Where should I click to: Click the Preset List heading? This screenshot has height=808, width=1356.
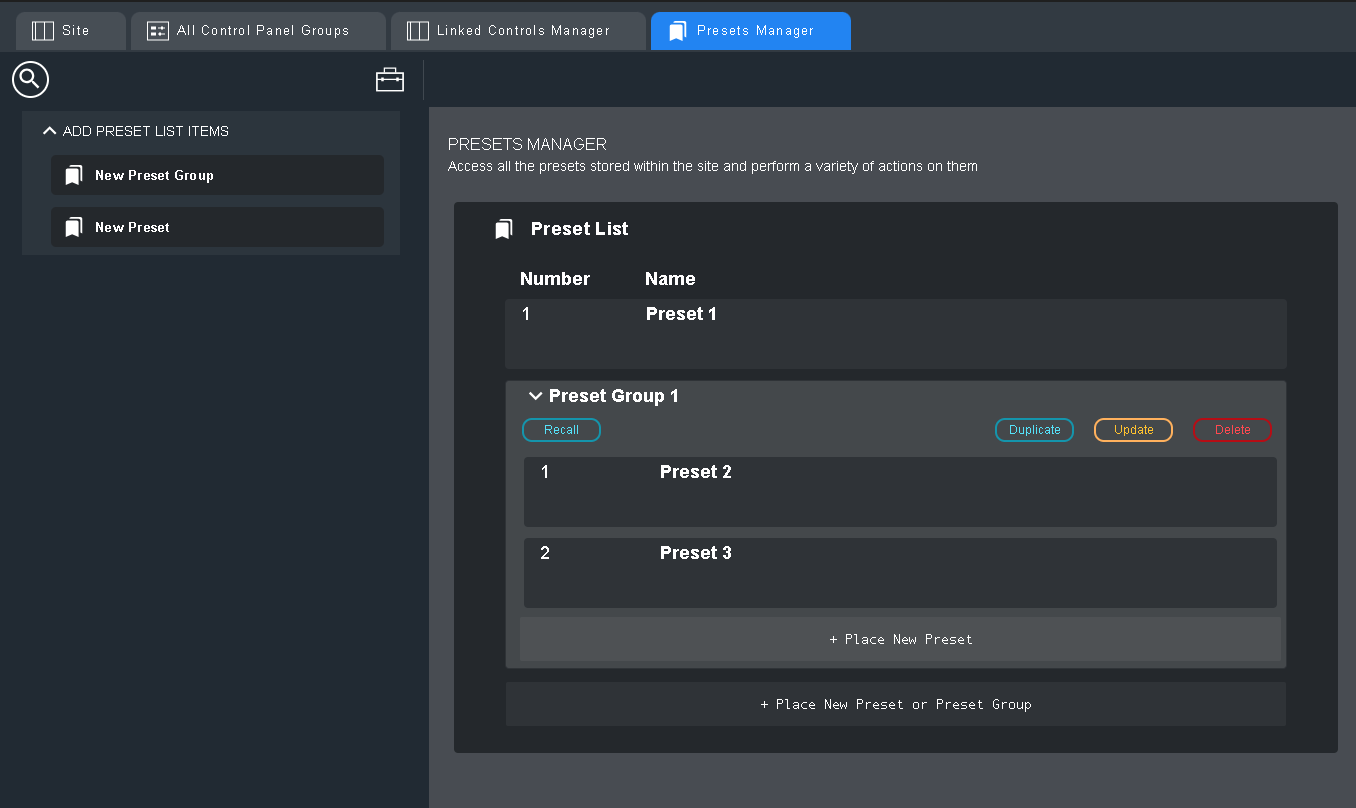(579, 229)
